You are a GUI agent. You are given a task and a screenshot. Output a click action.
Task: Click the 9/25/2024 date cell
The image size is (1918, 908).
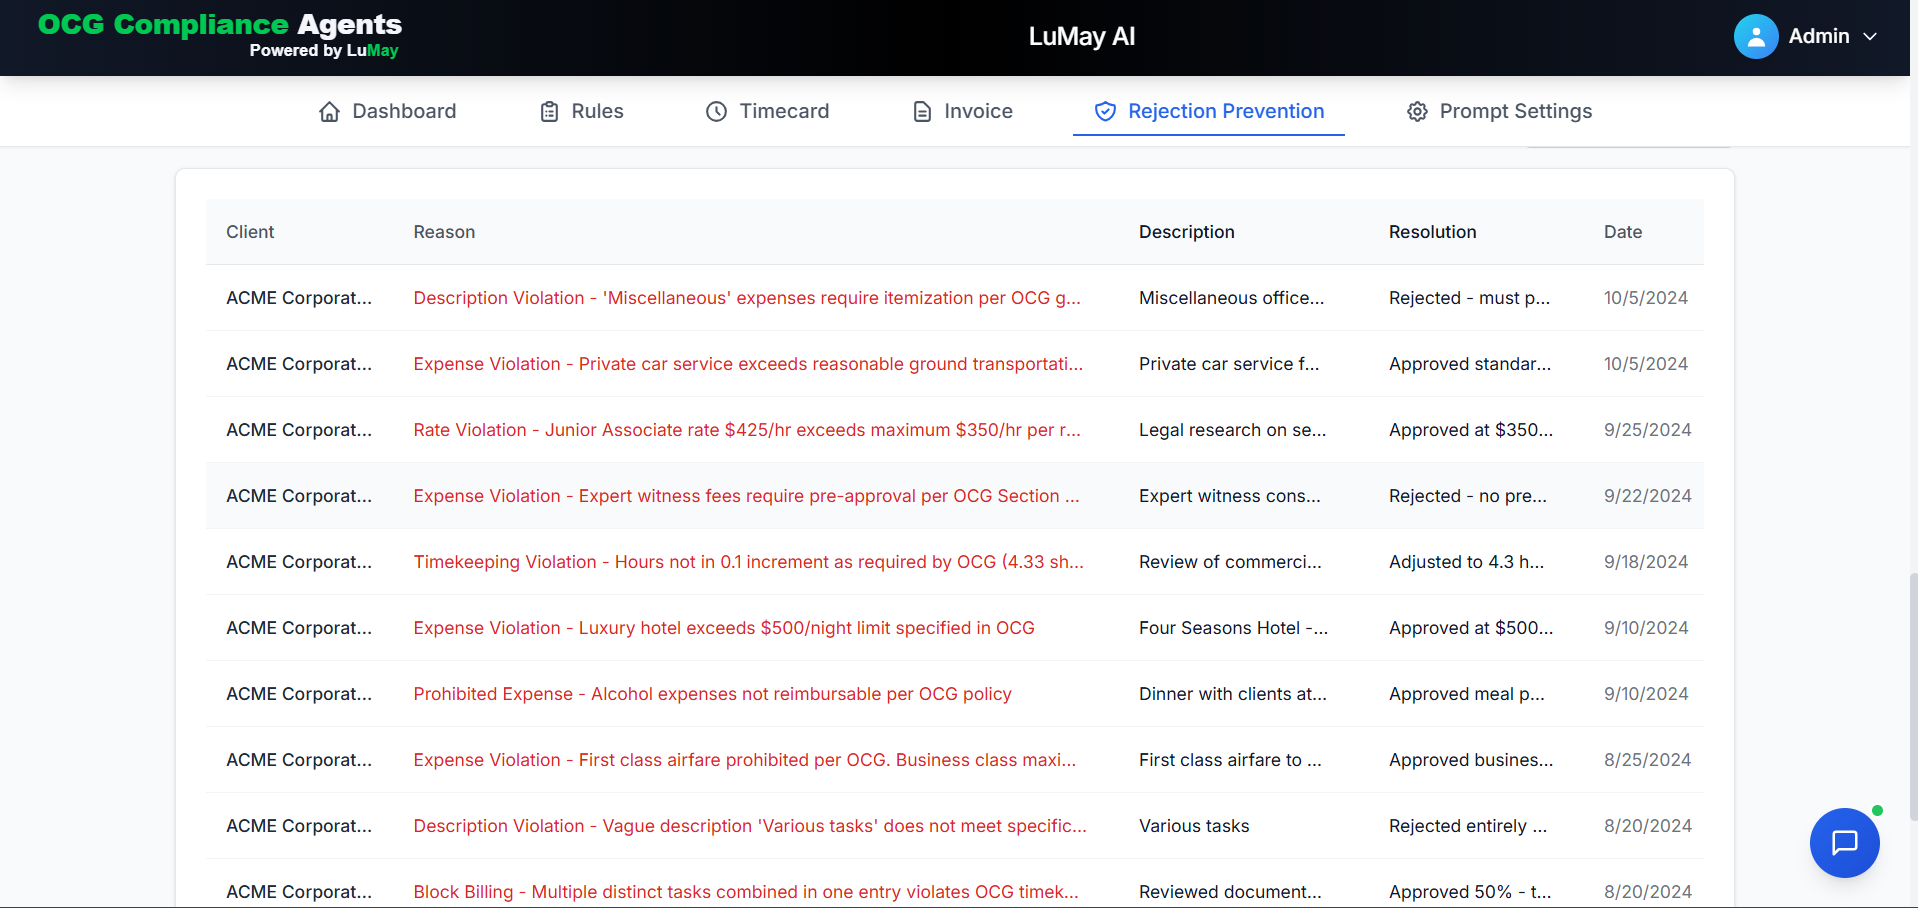[1647, 430]
